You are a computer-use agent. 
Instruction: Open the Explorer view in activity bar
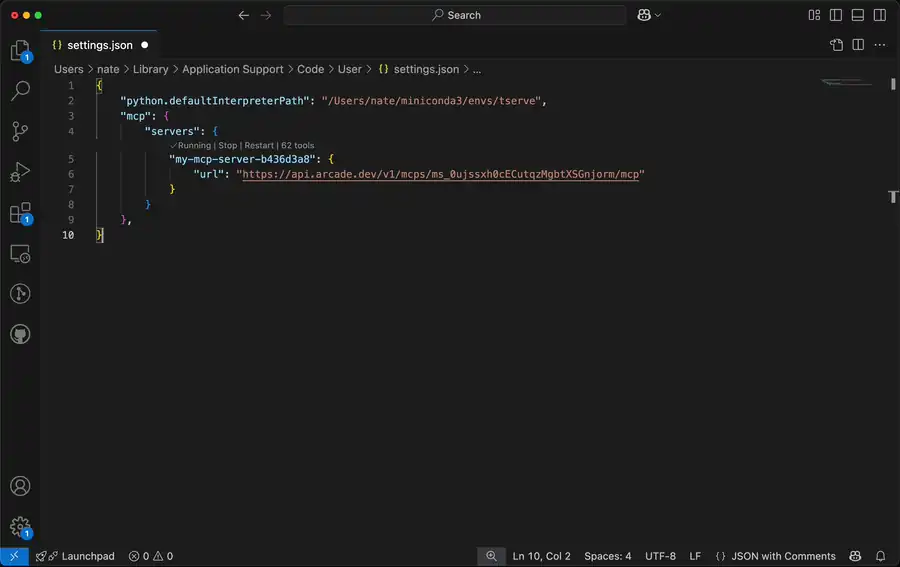[x=20, y=51]
